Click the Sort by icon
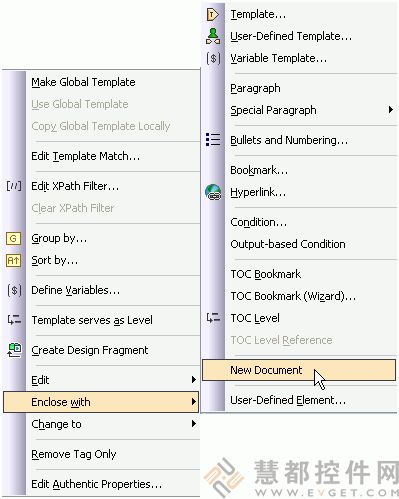The image size is (399, 499). (13, 260)
